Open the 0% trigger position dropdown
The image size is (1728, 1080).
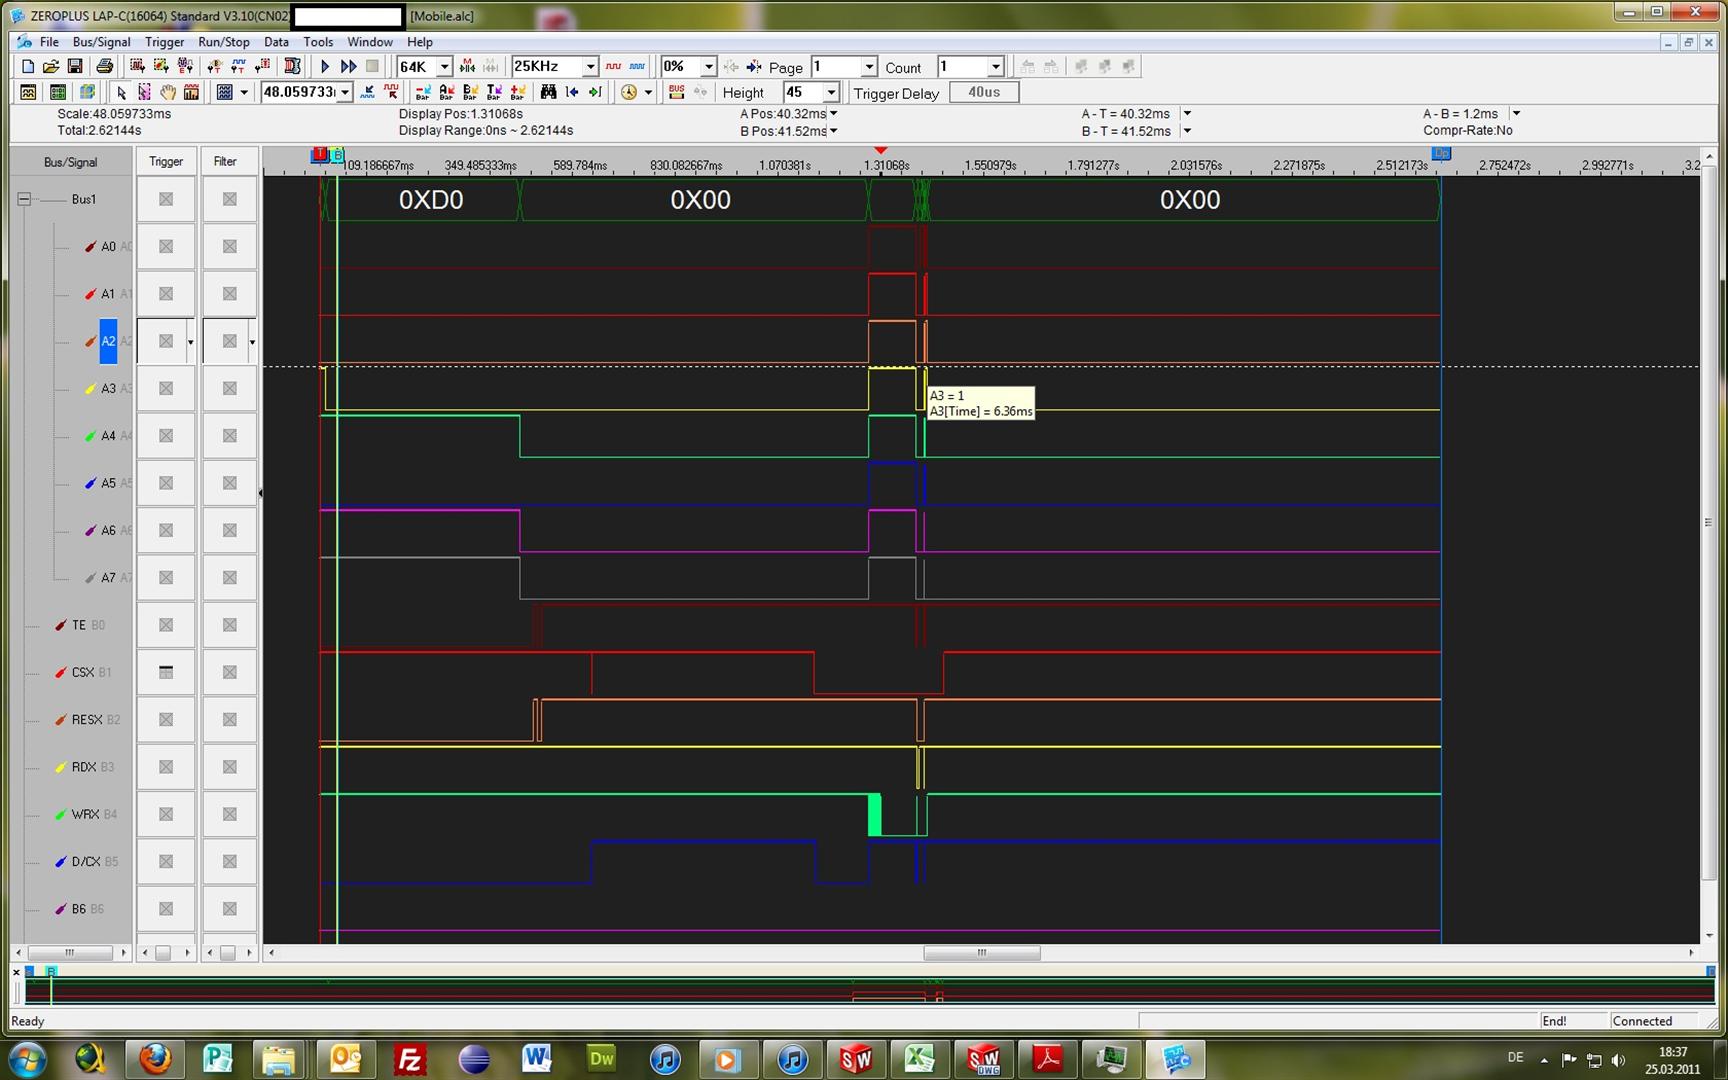[708, 67]
